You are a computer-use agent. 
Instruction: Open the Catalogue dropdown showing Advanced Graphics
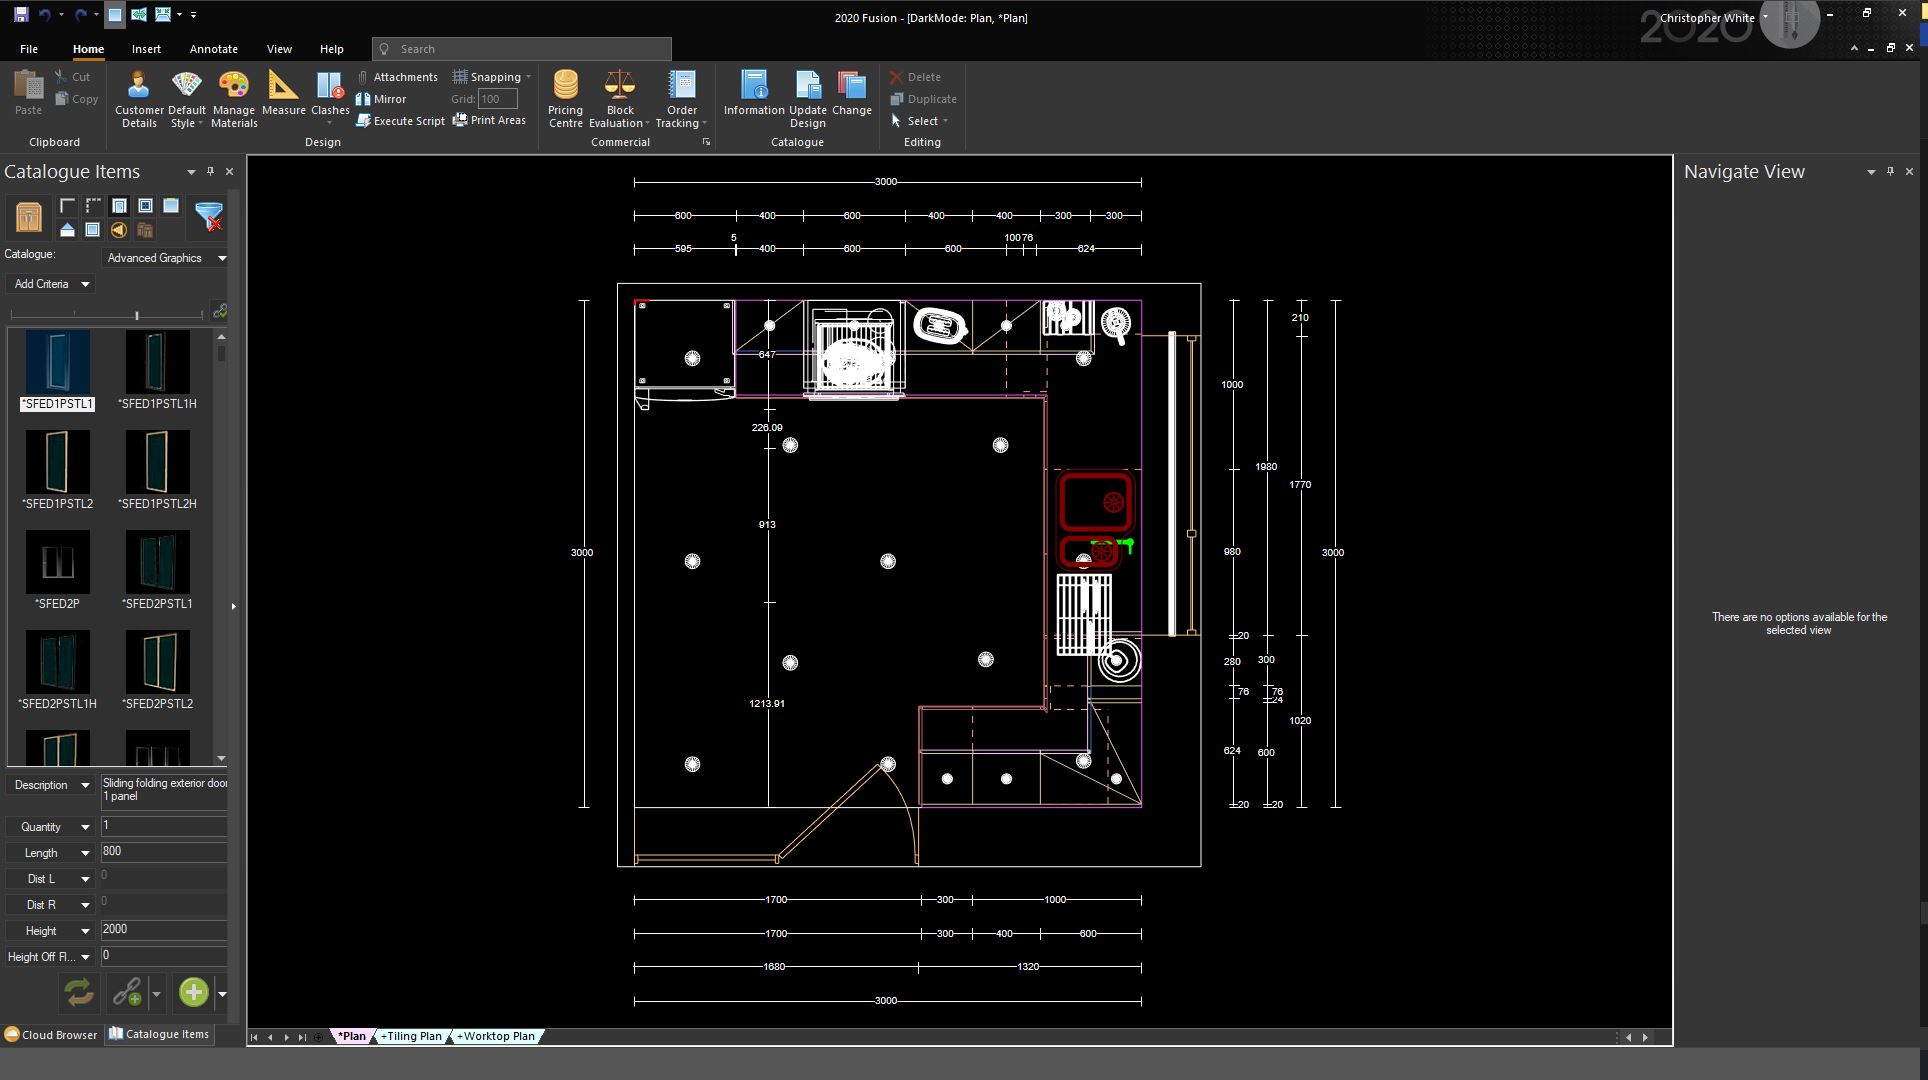pyautogui.click(x=165, y=258)
